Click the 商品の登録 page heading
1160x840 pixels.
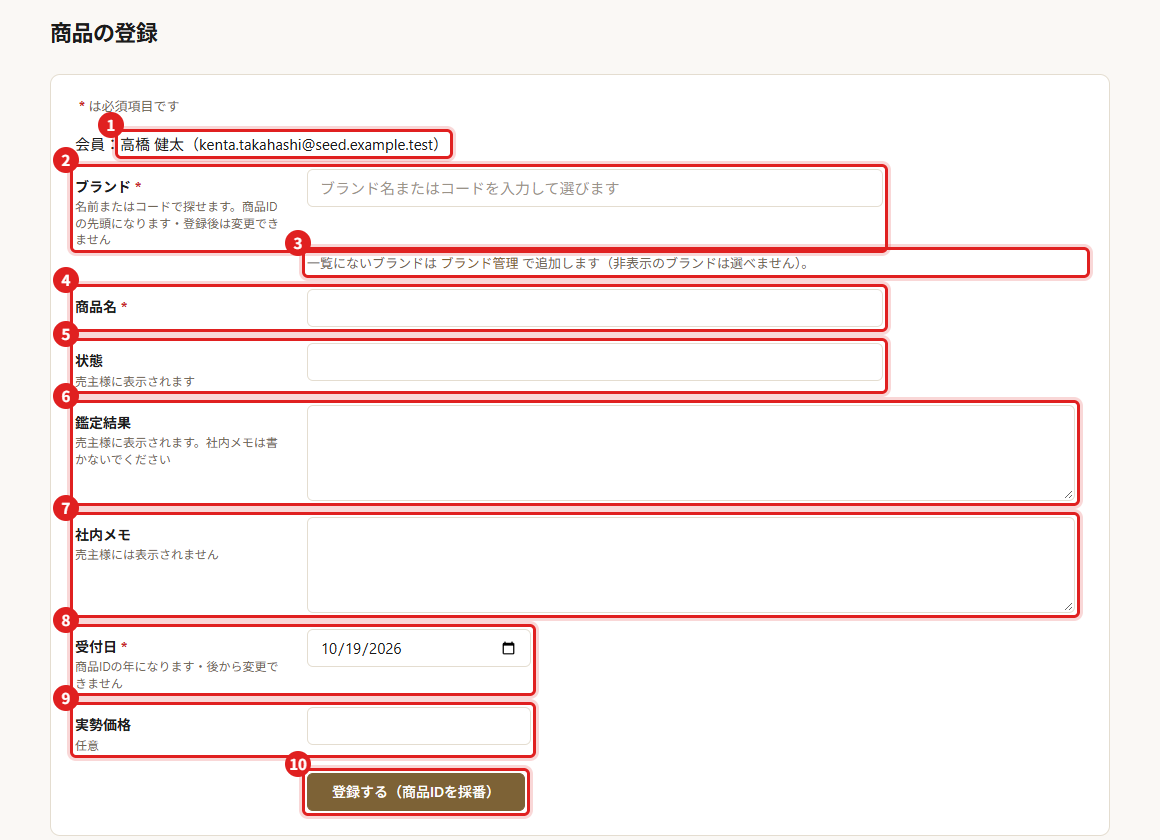[104, 33]
